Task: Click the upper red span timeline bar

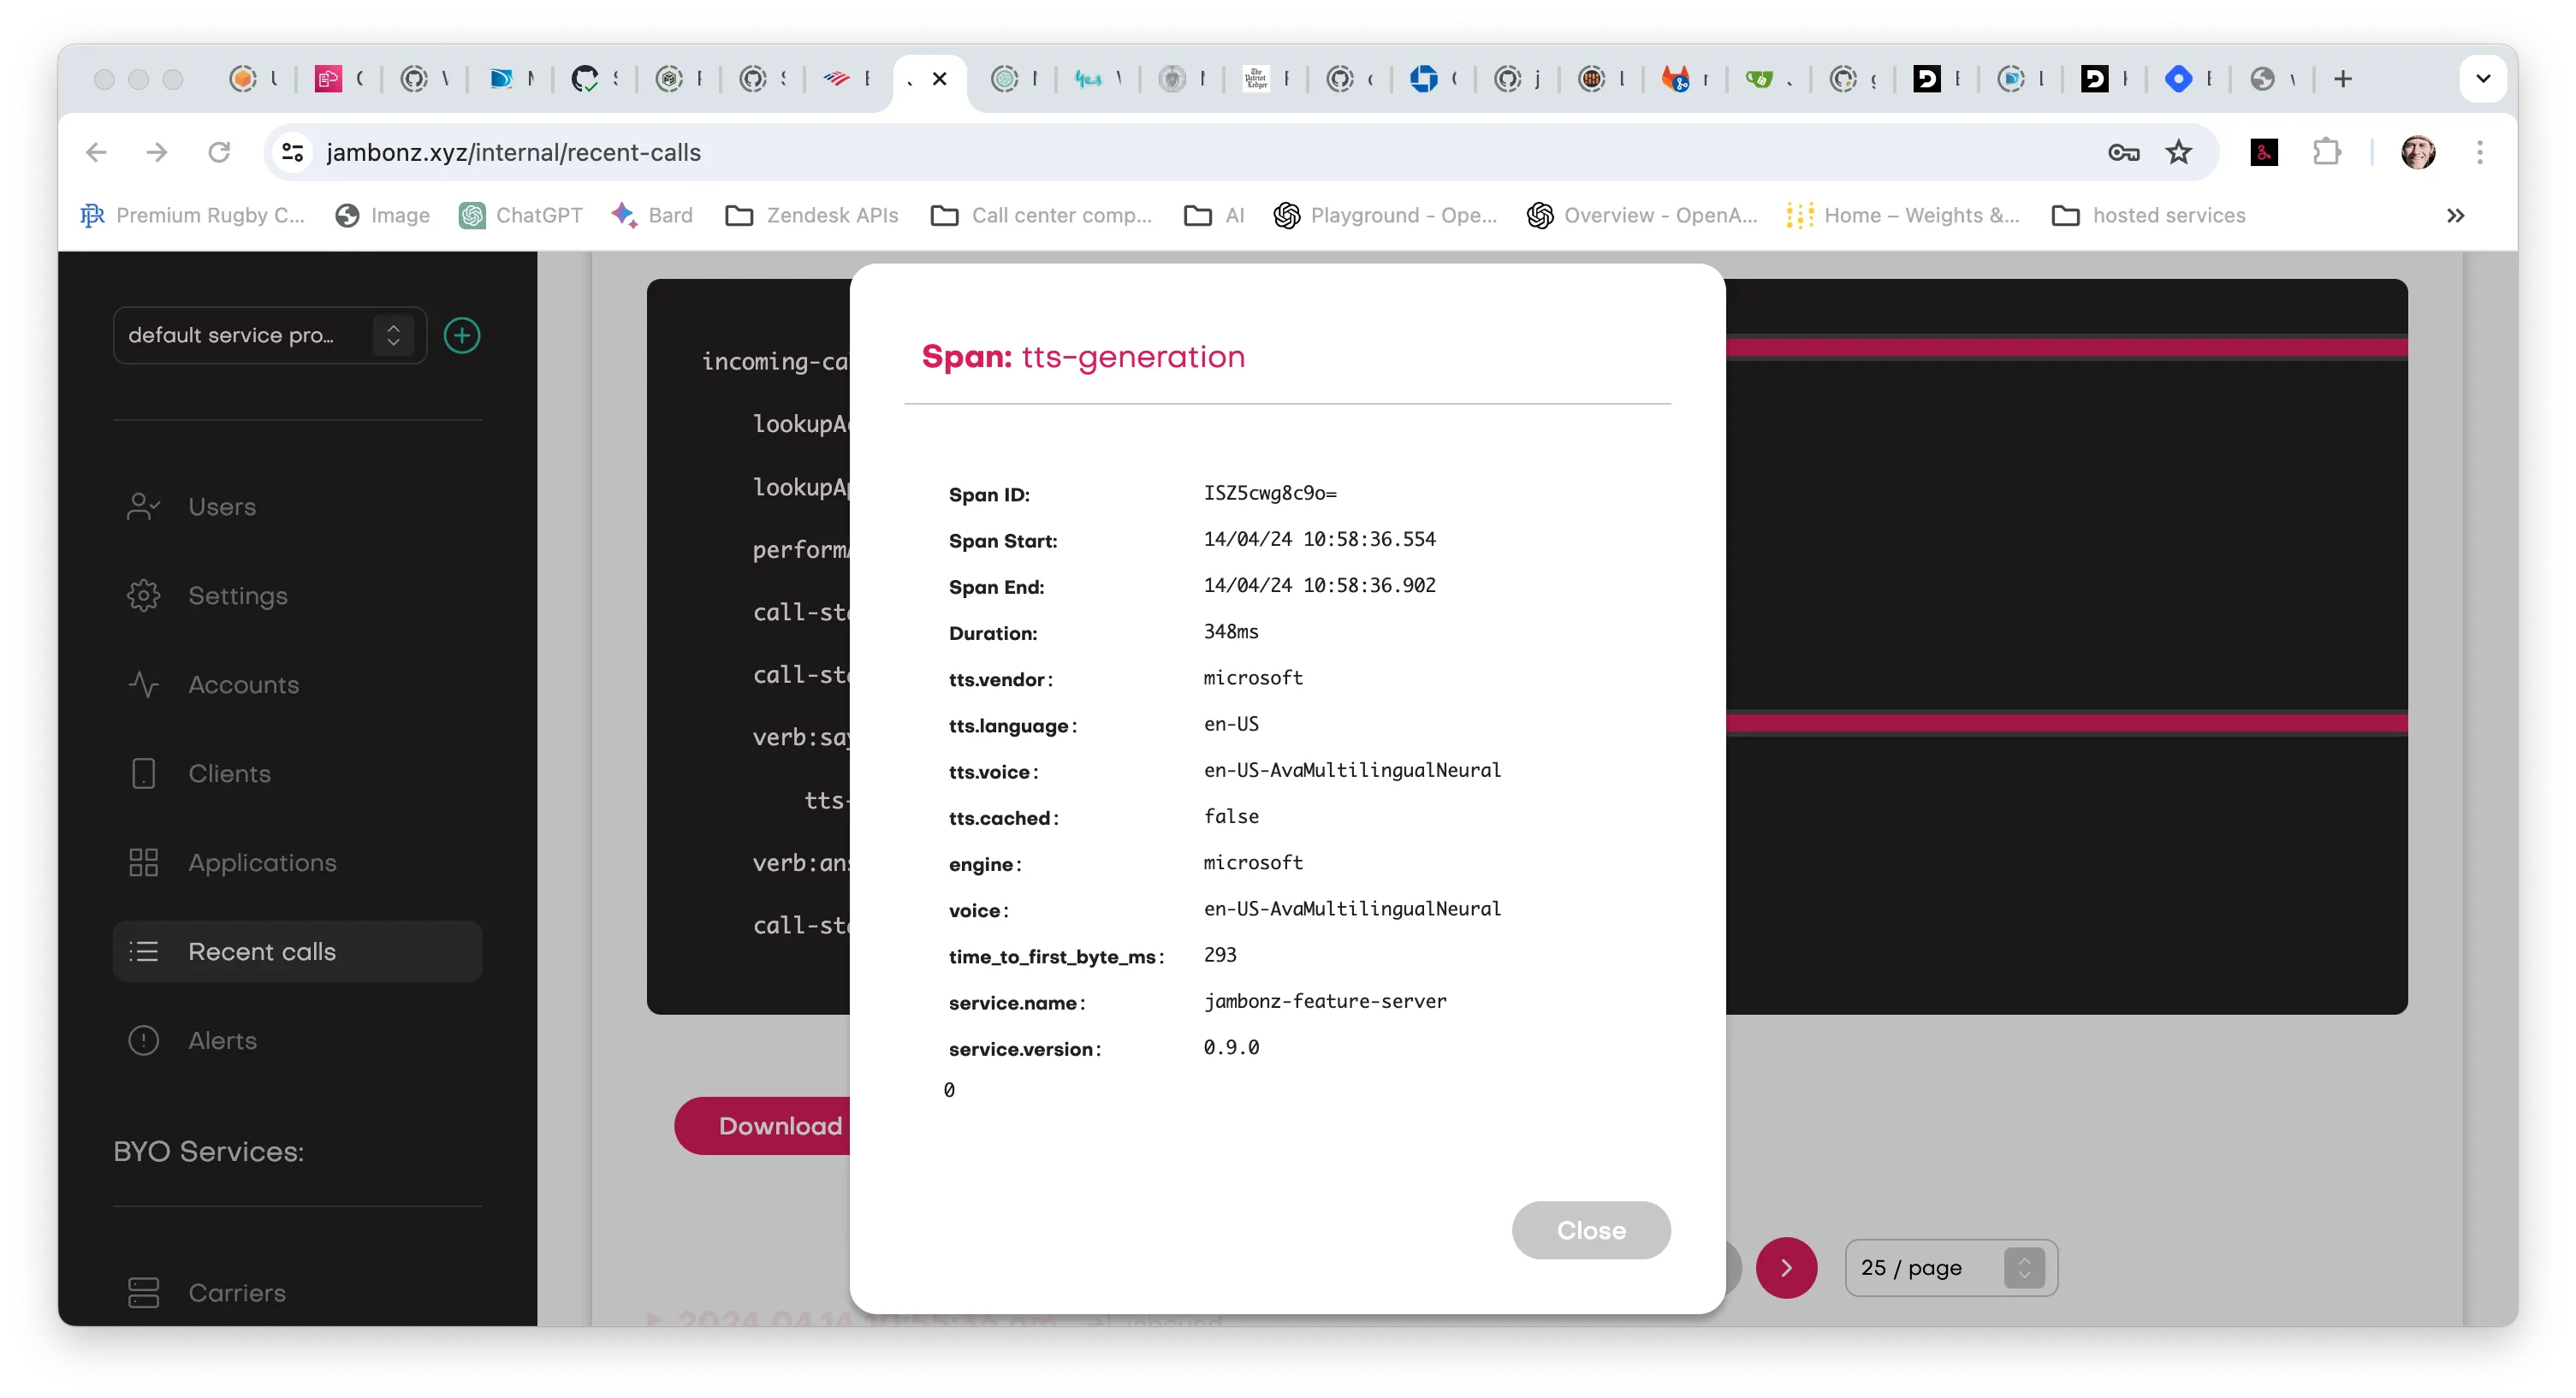Action: pyautogui.click(x=2066, y=347)
